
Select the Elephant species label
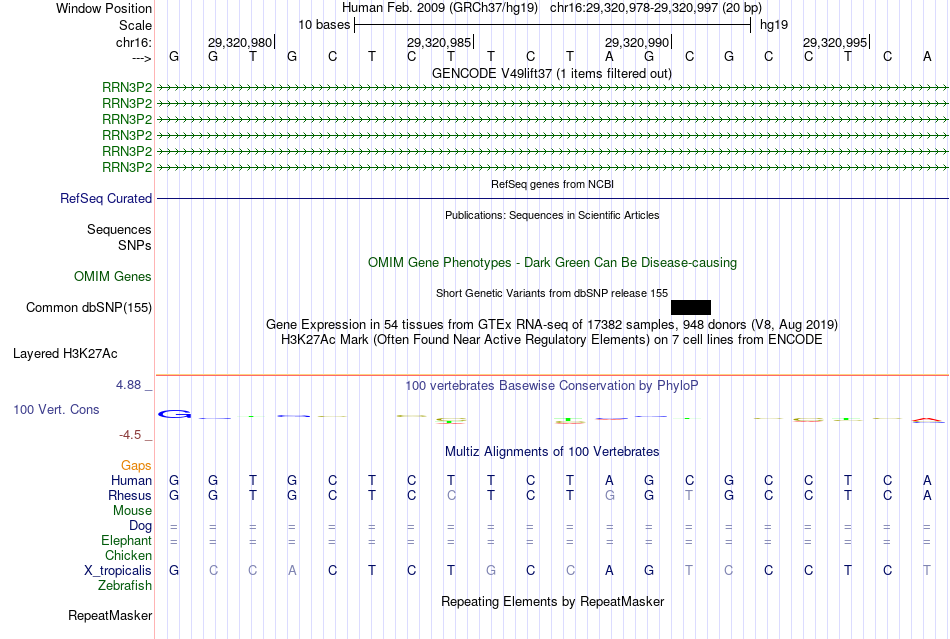(127, 540)
